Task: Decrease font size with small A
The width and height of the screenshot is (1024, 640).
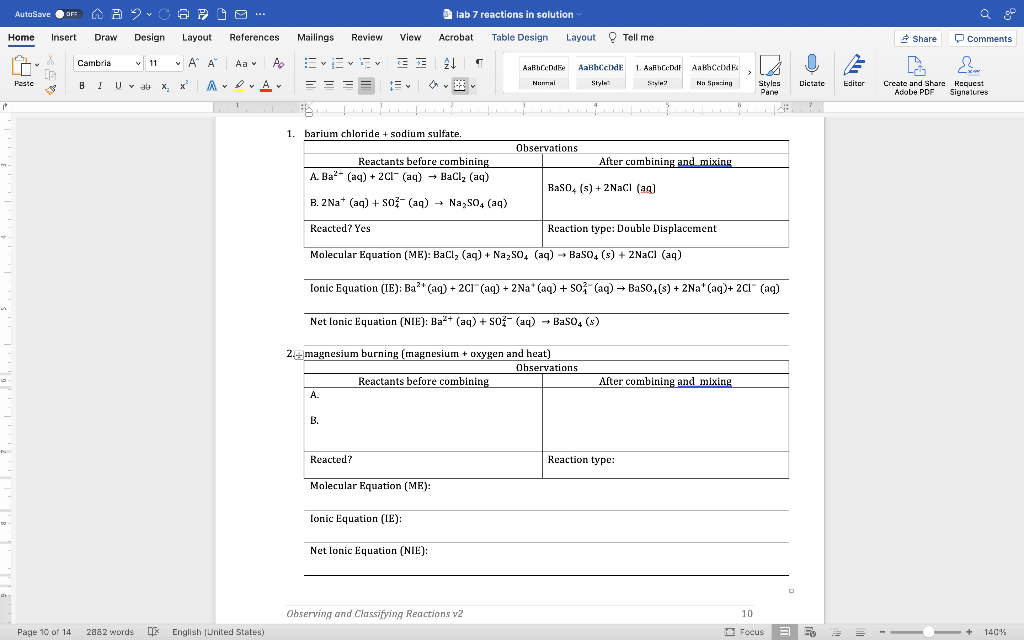Action: [x=212, y=63]
